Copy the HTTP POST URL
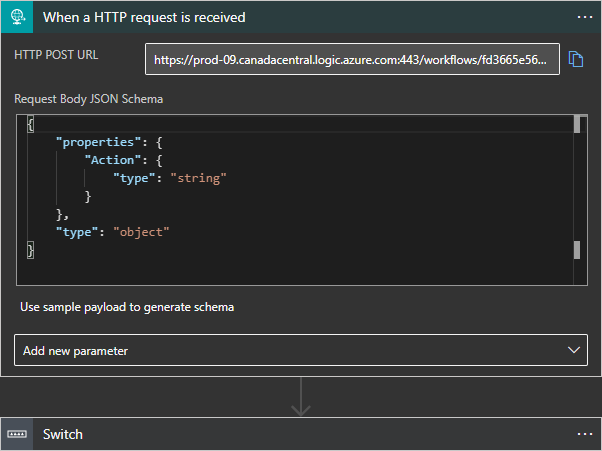Screen dimensions: 602x451 [575, 59]
